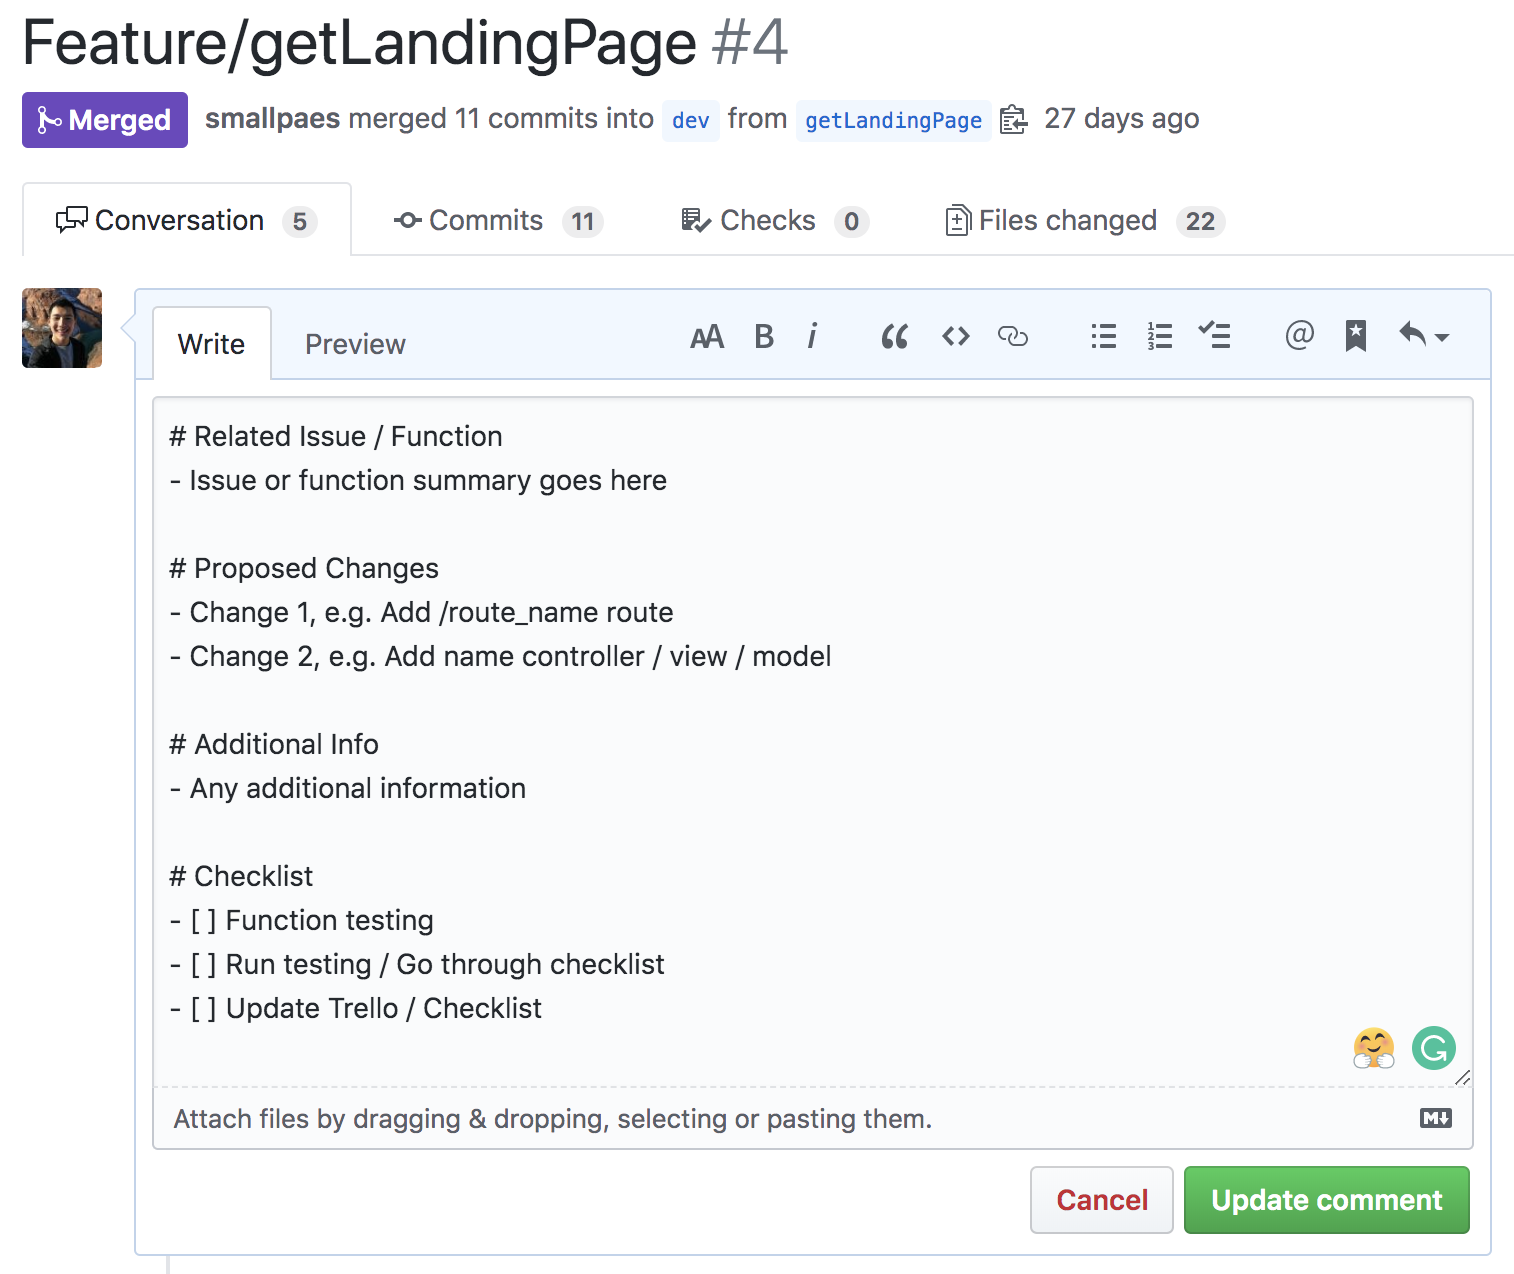The width and height of the screenshot is (1514, 1274).
Task: Click the user avatar thumbnail
Action: (x=62, y=328)
